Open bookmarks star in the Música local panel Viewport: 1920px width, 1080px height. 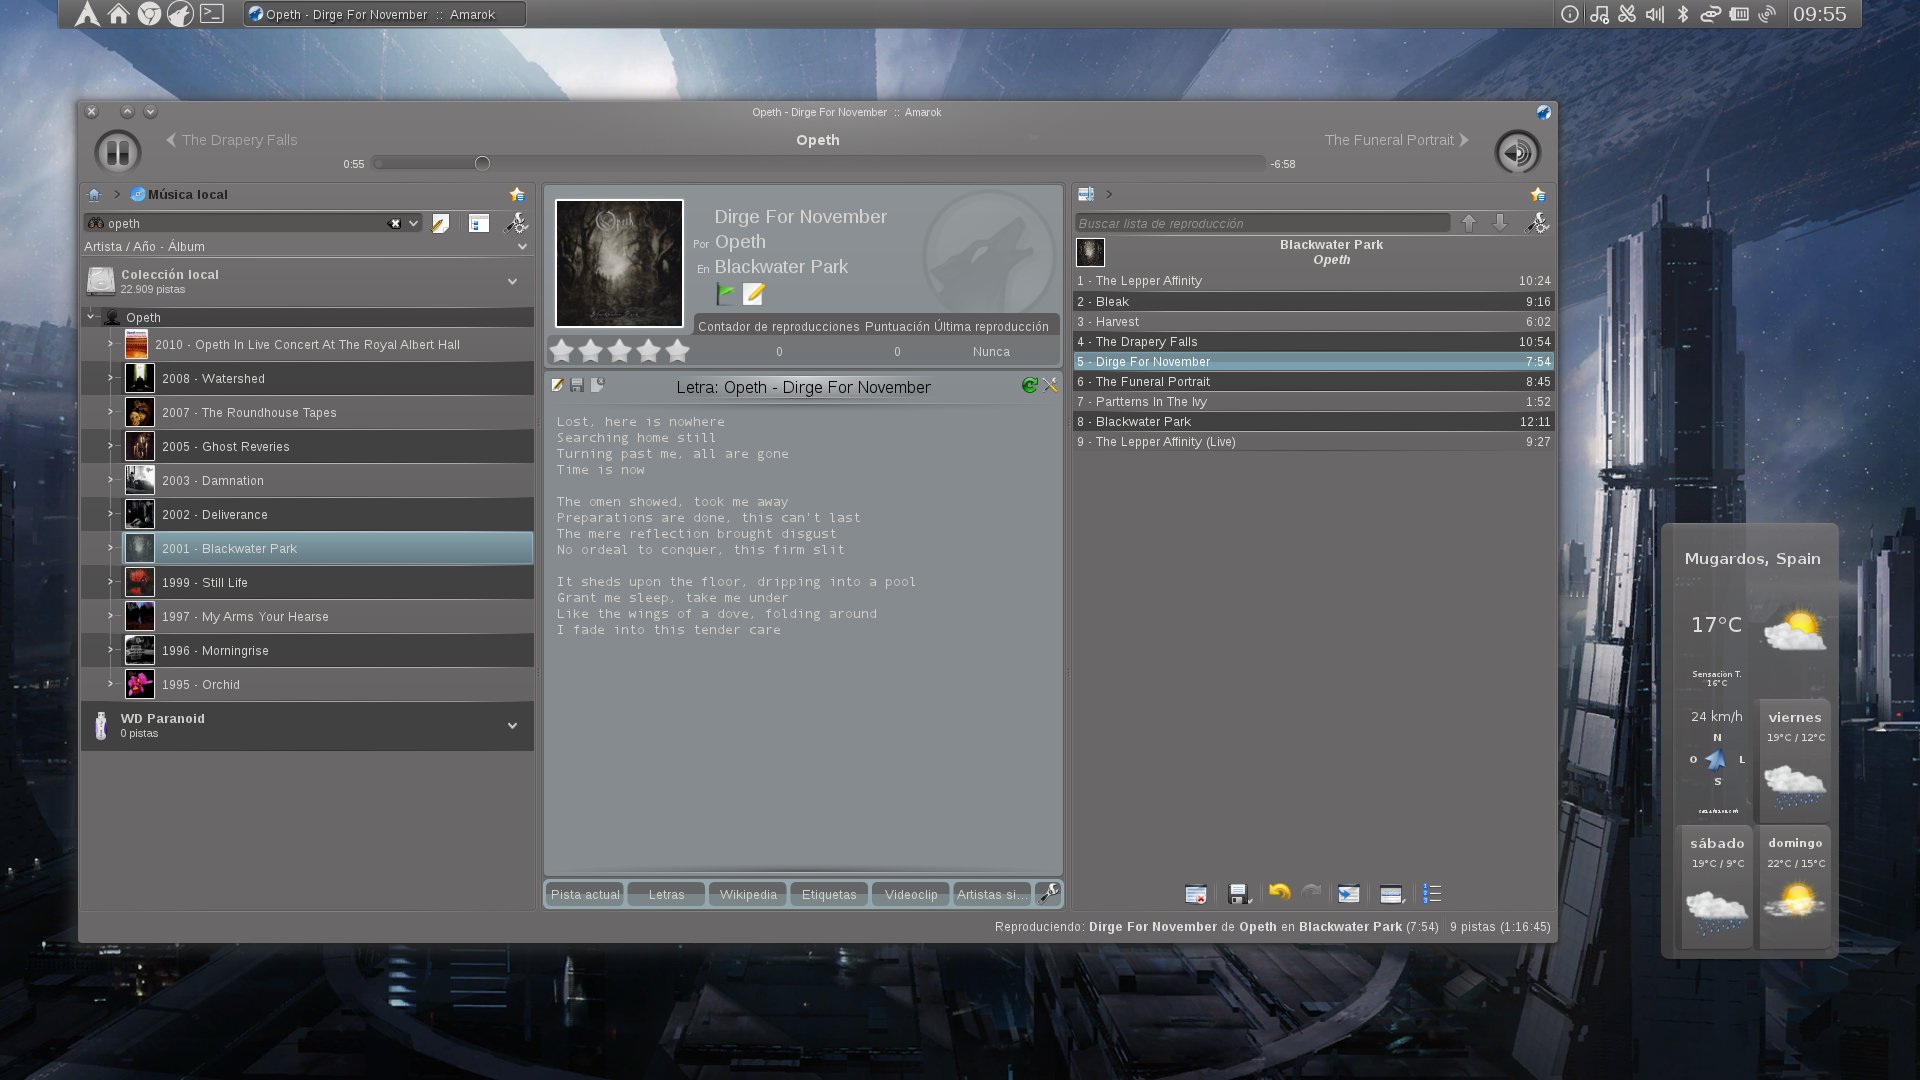(x=517, y=195)
